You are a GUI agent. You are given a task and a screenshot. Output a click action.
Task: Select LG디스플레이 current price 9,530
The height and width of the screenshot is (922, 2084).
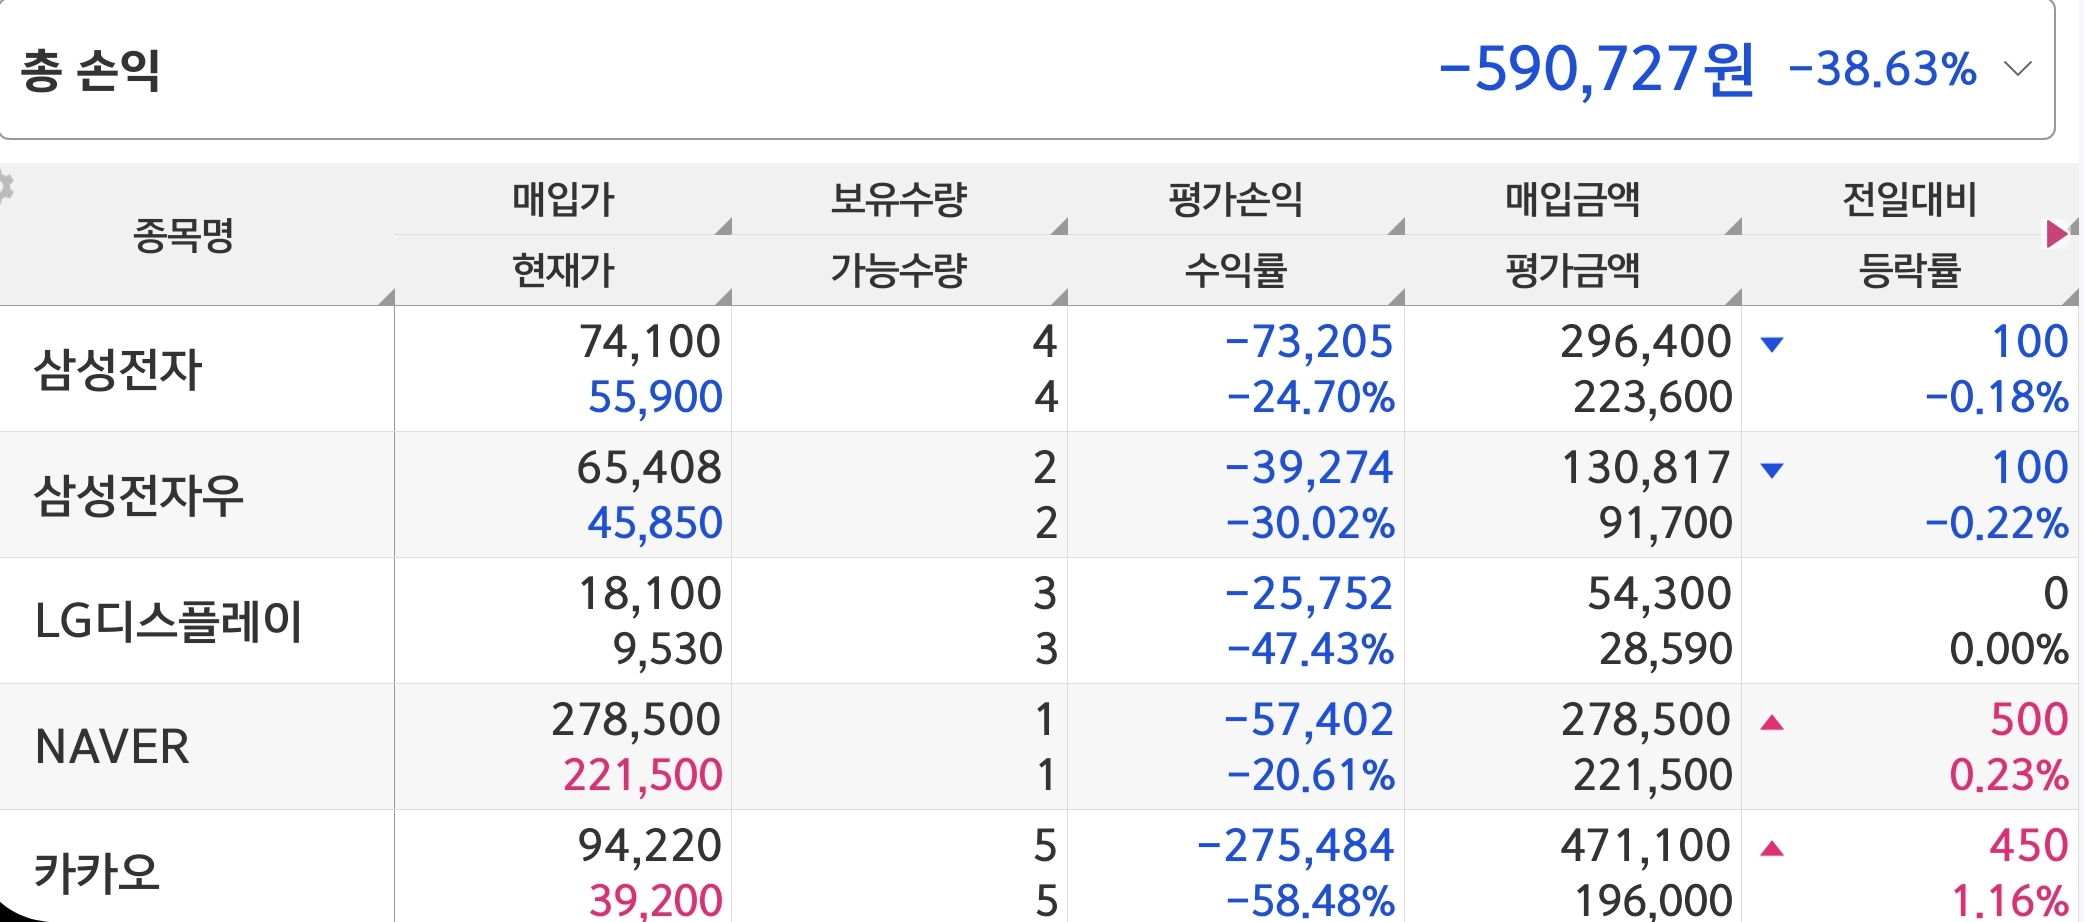[667, 649]
